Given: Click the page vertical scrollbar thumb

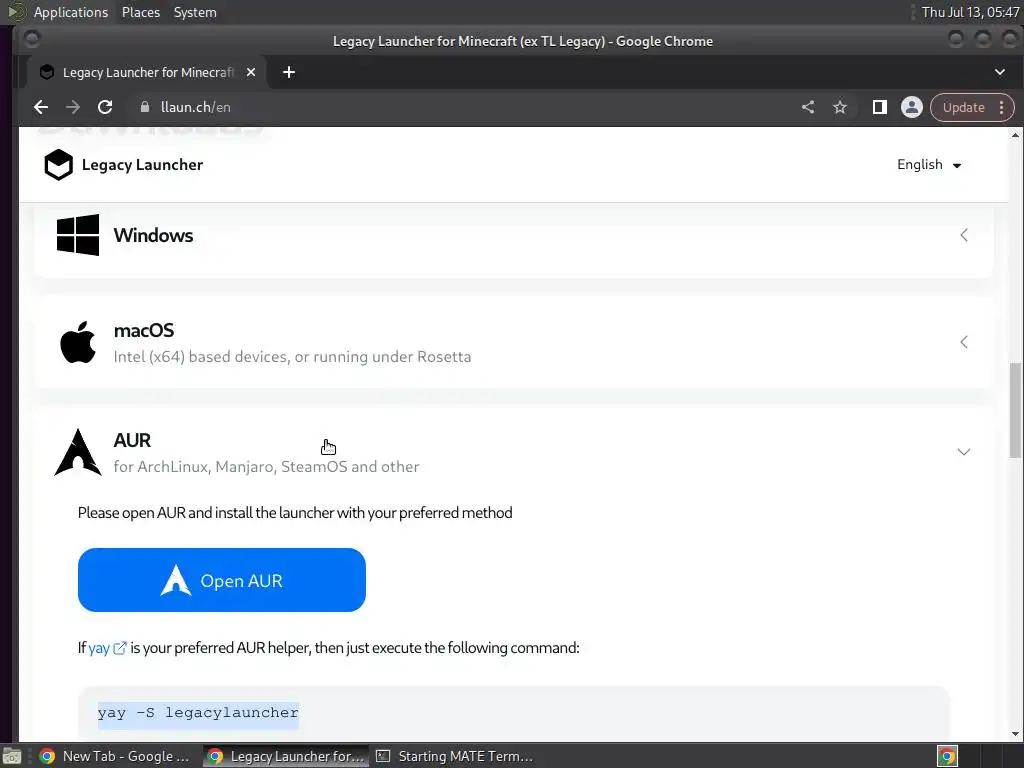Looking at the screenshot, I should (x=1016, y=410).
